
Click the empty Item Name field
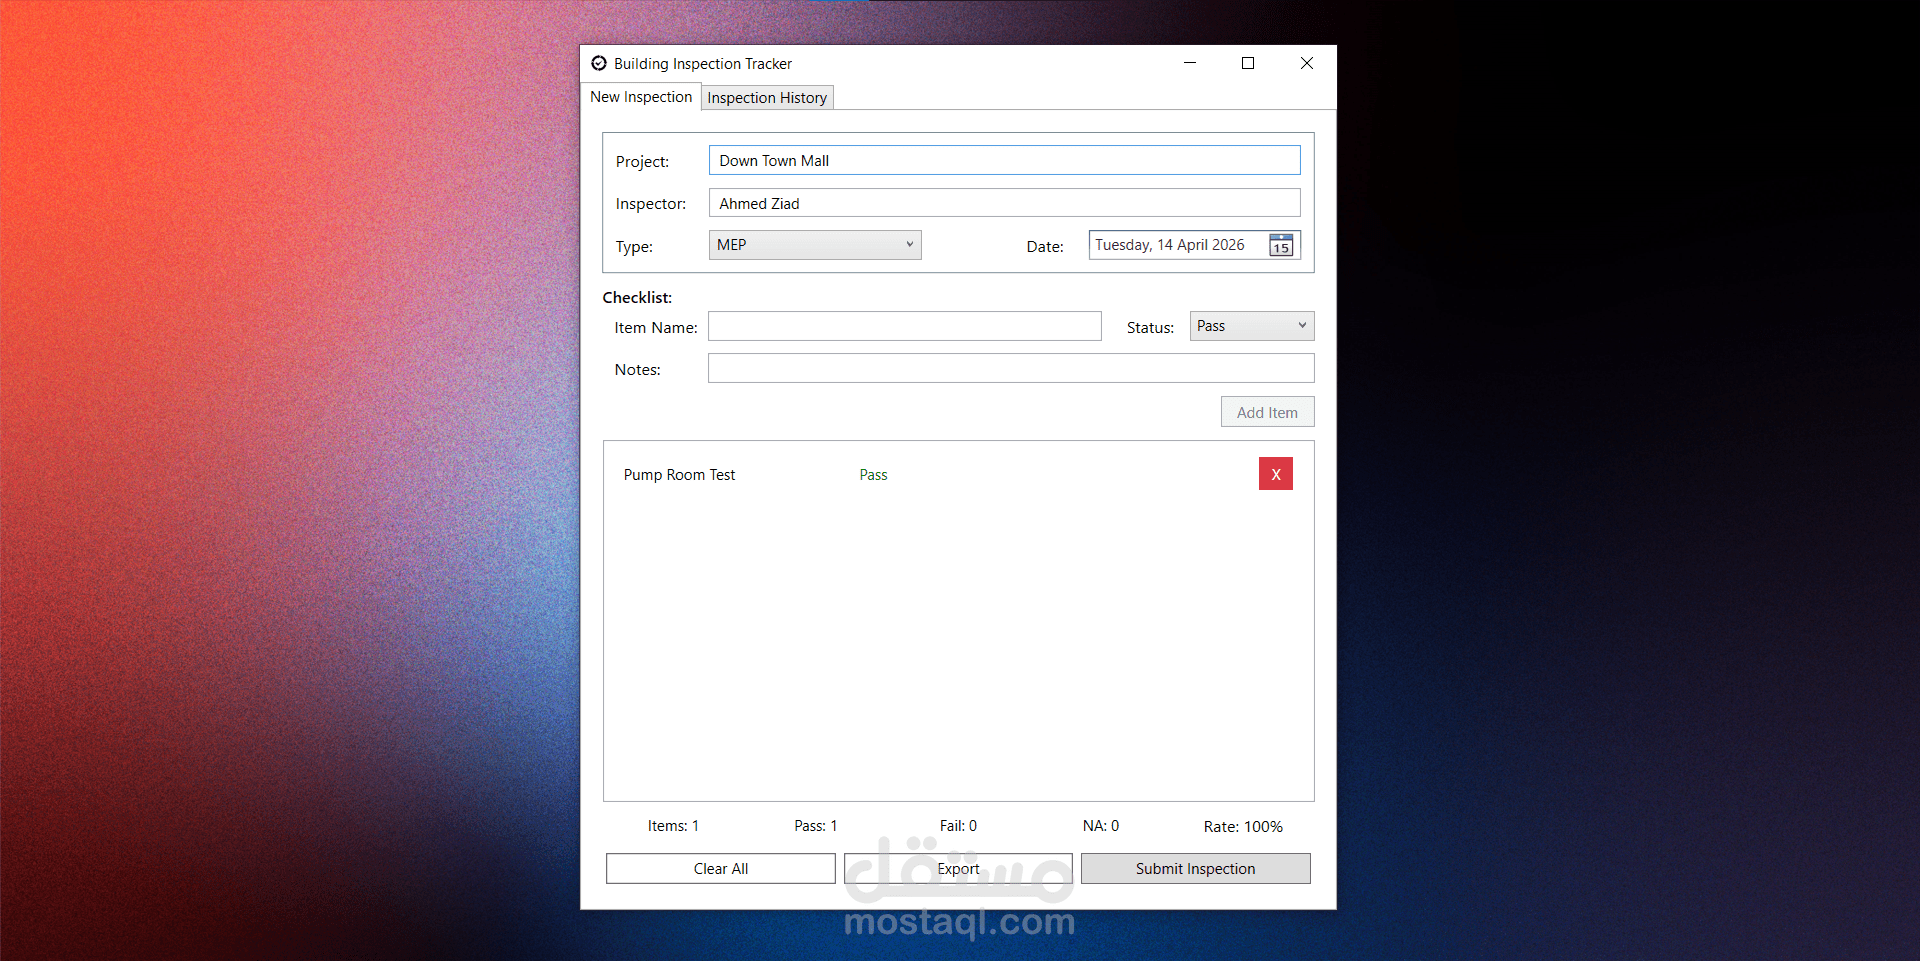(904, 325)
